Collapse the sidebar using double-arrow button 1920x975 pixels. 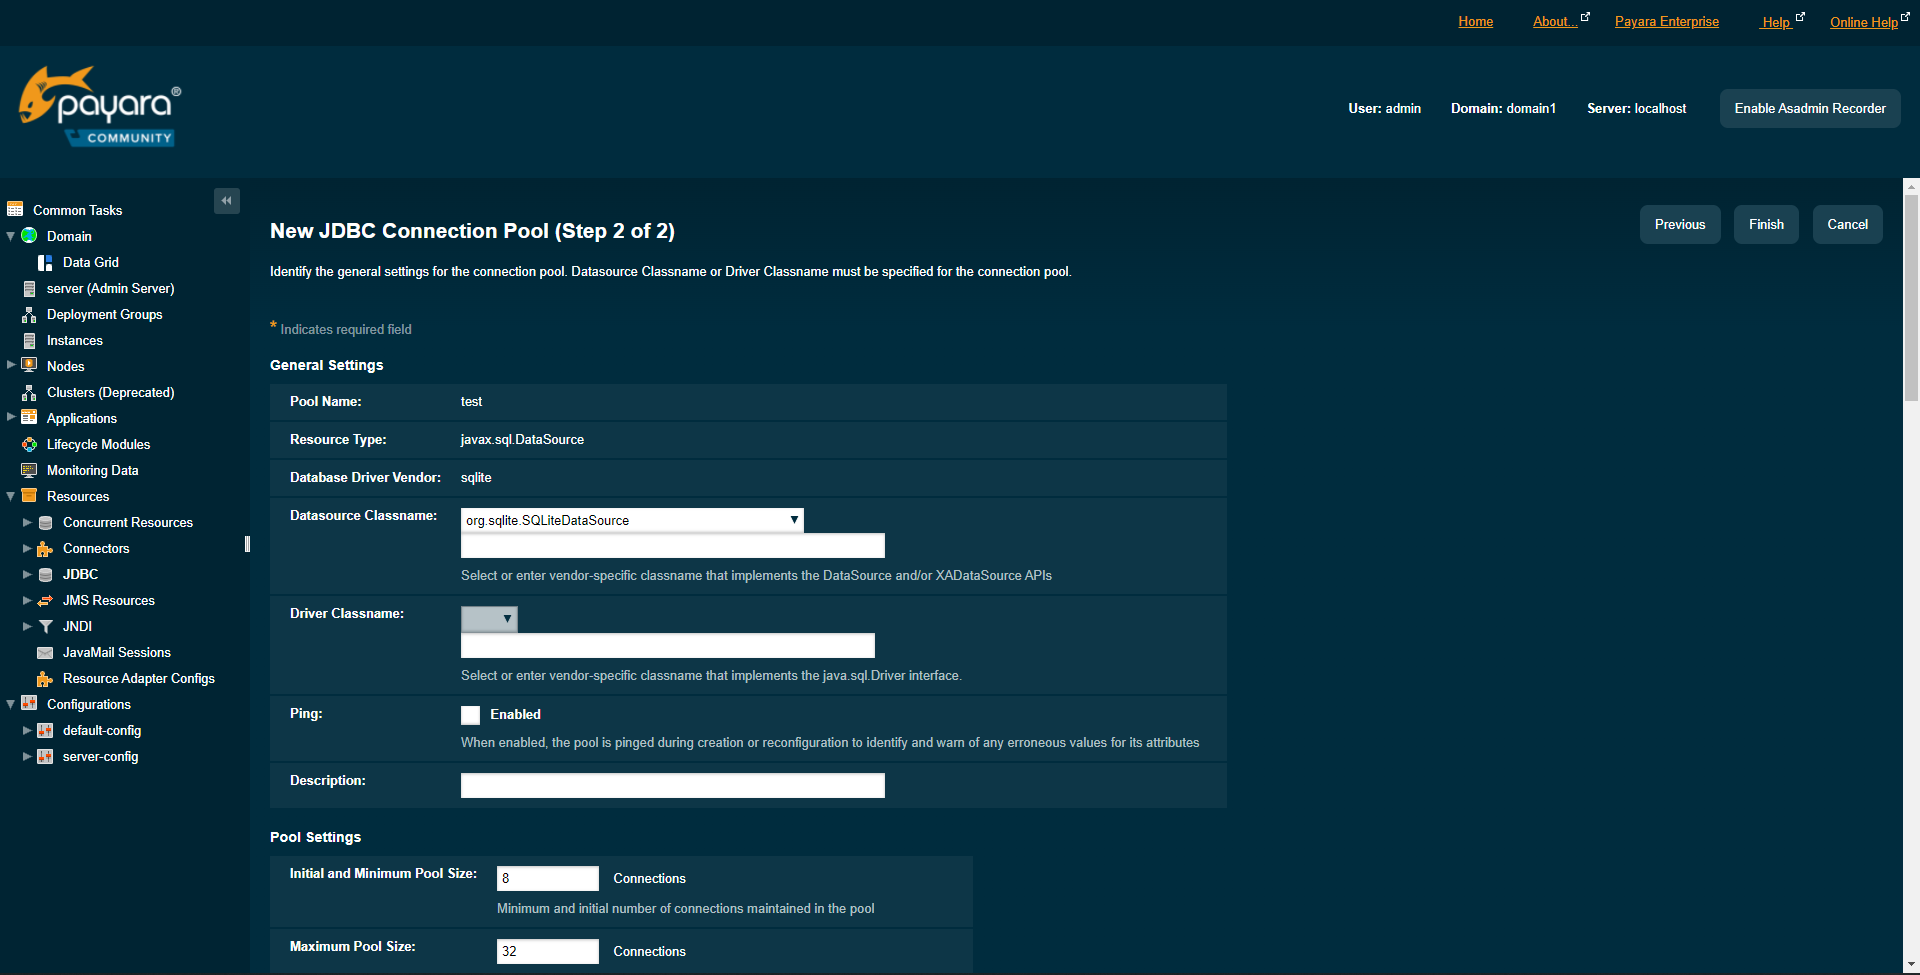tap(226, 200)
